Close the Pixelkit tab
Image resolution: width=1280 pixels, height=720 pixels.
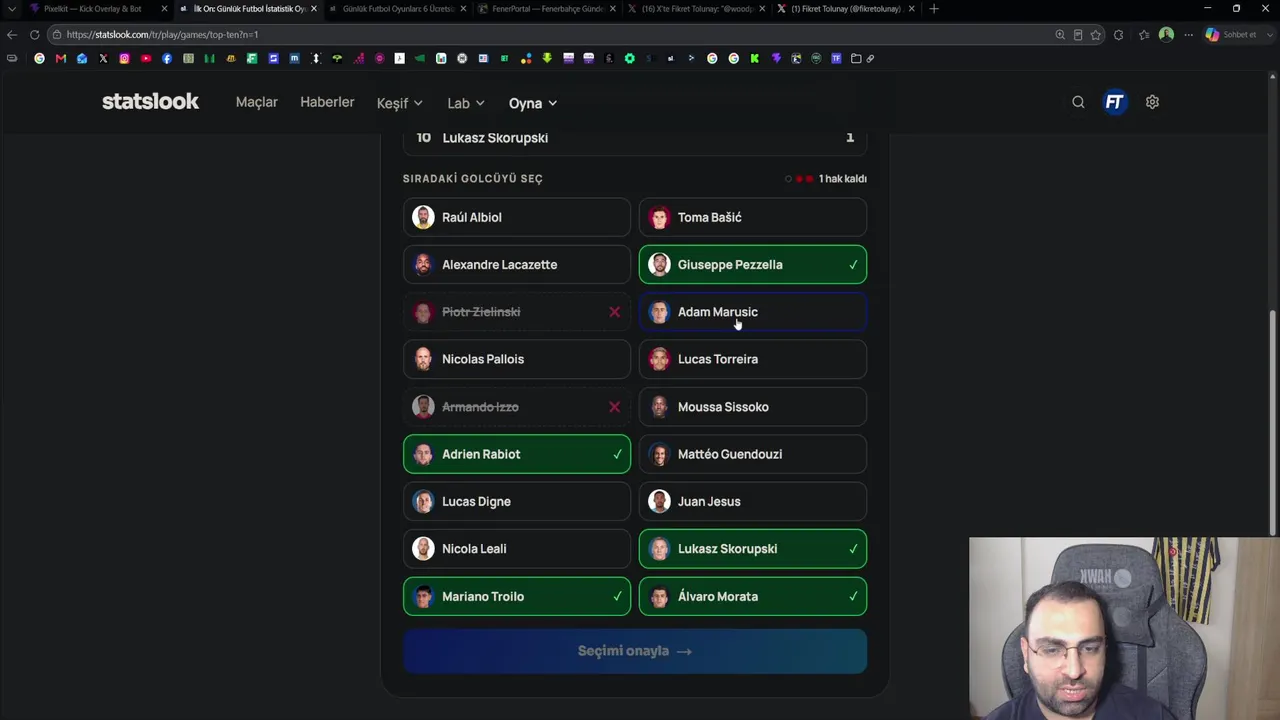pos(164,9)
